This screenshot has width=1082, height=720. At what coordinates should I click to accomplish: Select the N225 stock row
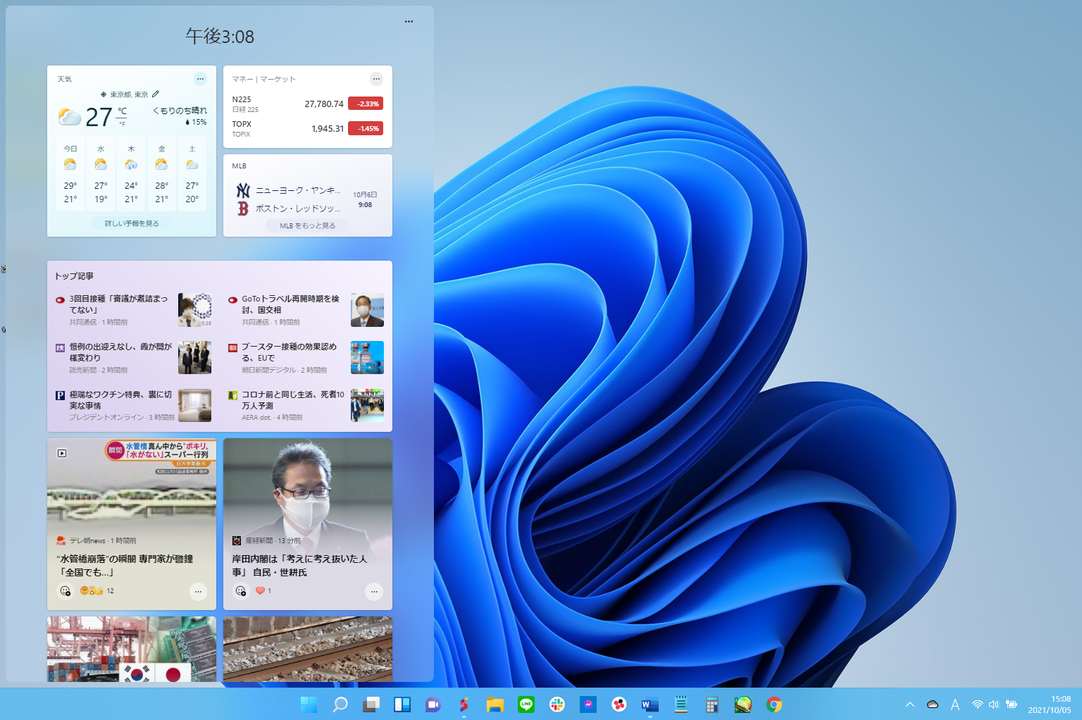click(308, 104)
